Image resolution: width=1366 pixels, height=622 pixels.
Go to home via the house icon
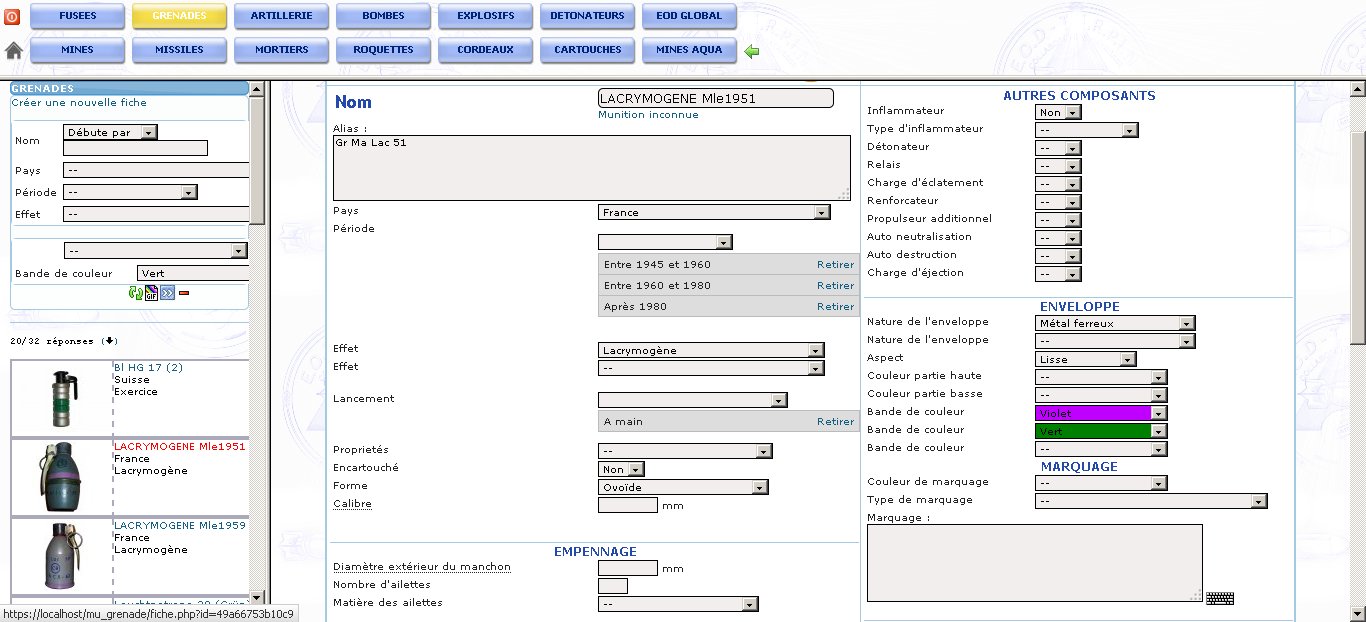(14, 50)
